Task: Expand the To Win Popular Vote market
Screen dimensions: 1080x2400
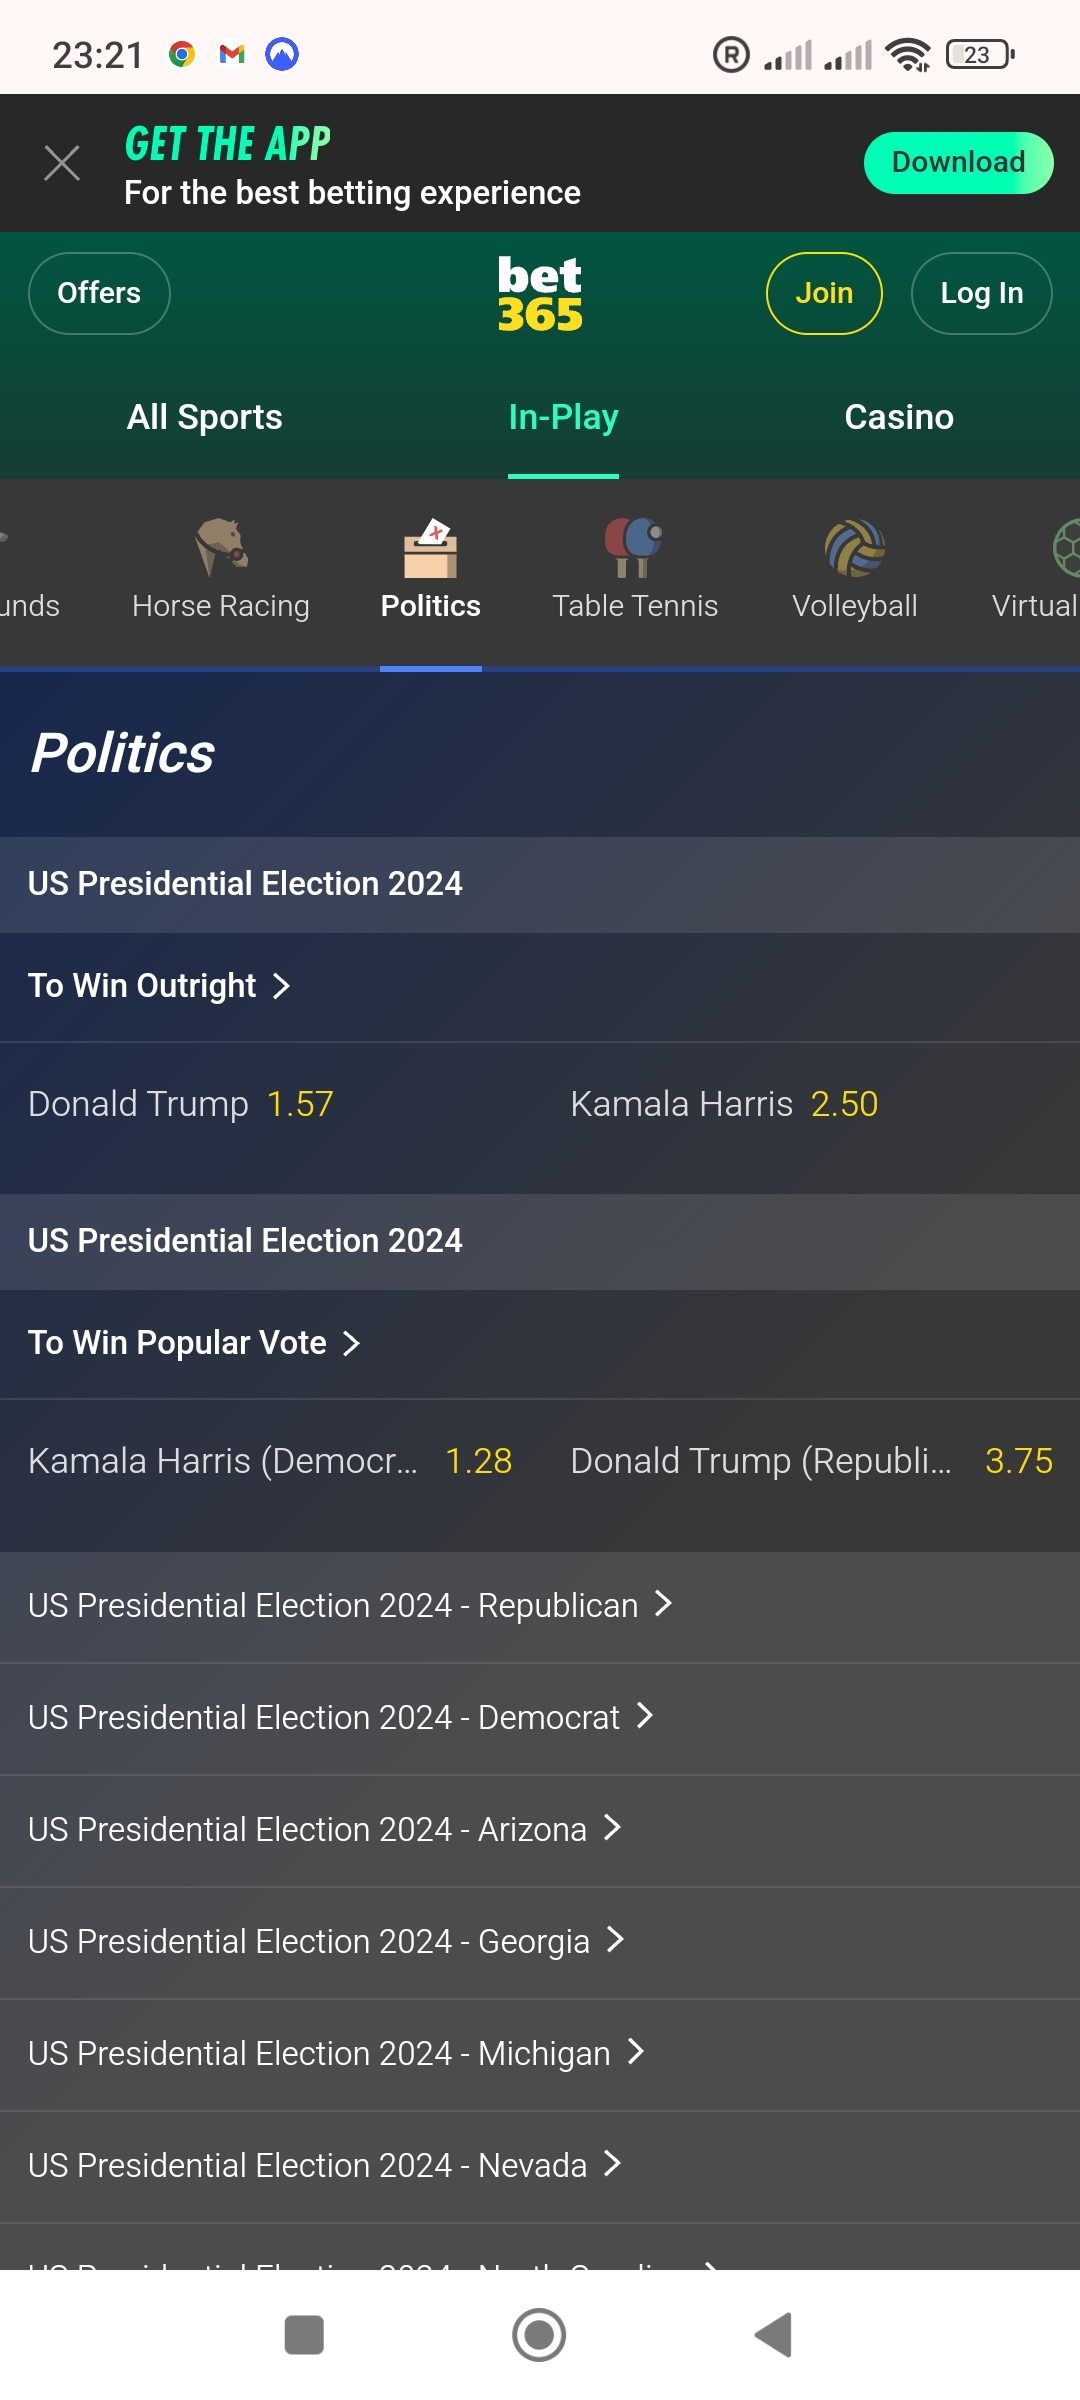Action: pos(194,1343)
